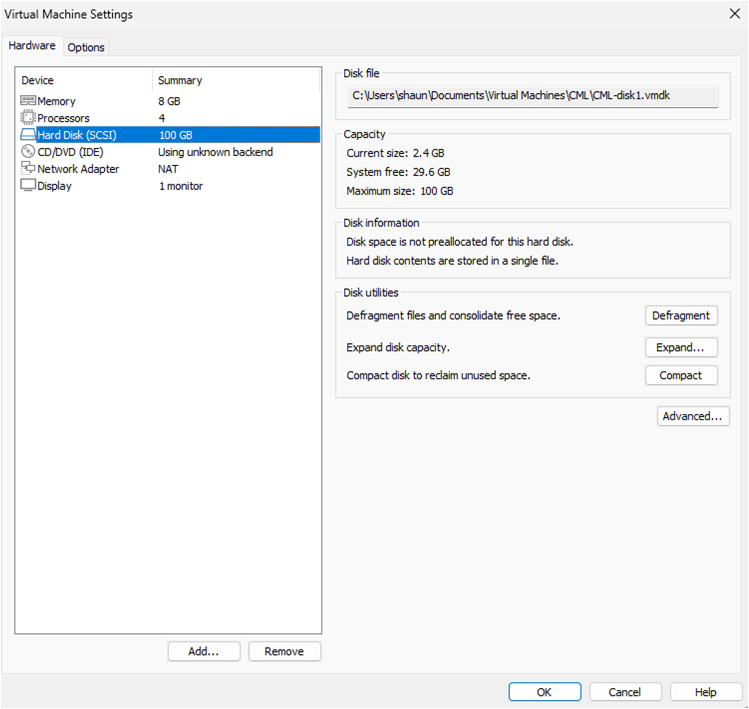Compact the disk to reclaim space

(680, 376)
